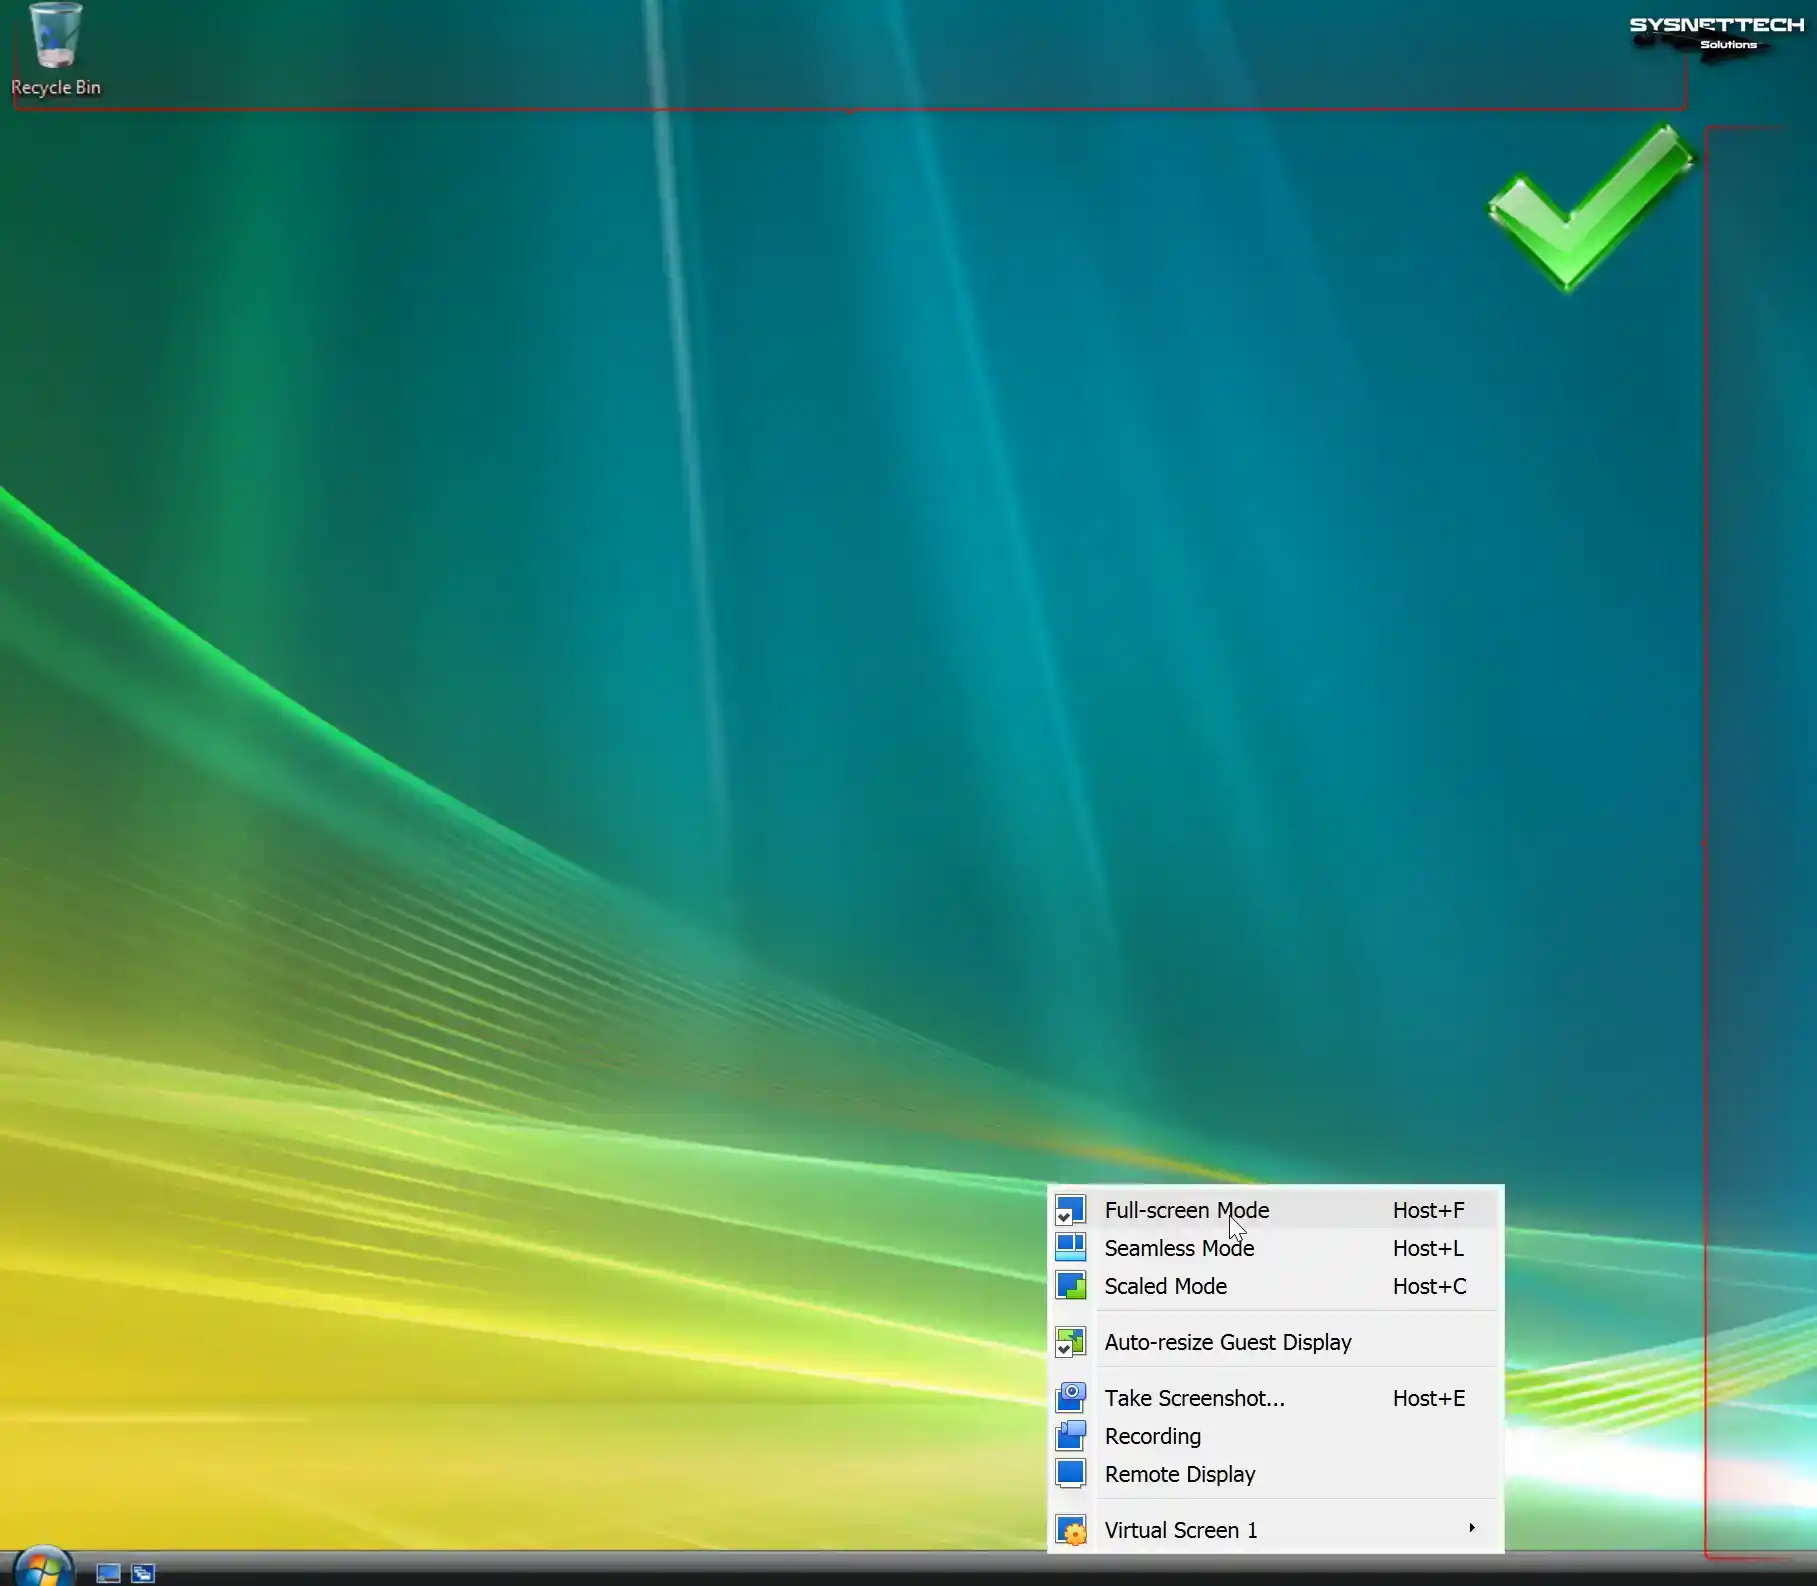
Task: Click the Scaled Mode icon
Action: coord(1071,1286)
